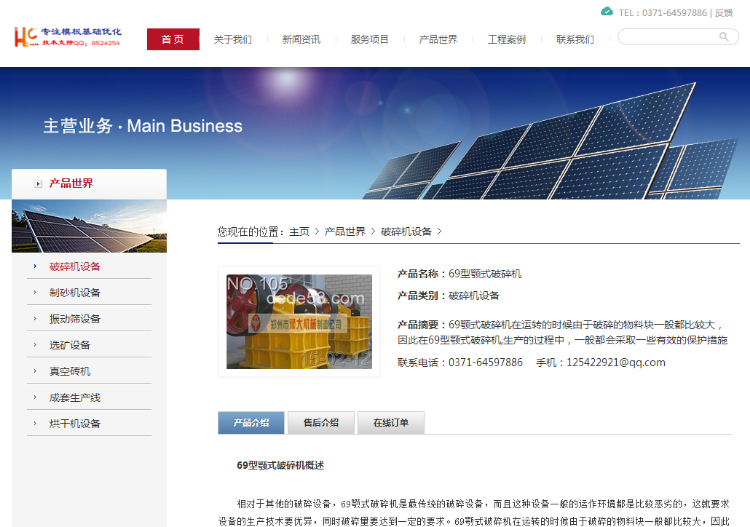Click the 125422921@qq.com contact text
Viewport: 750px width, 527px height.
[x=616, y=362]
